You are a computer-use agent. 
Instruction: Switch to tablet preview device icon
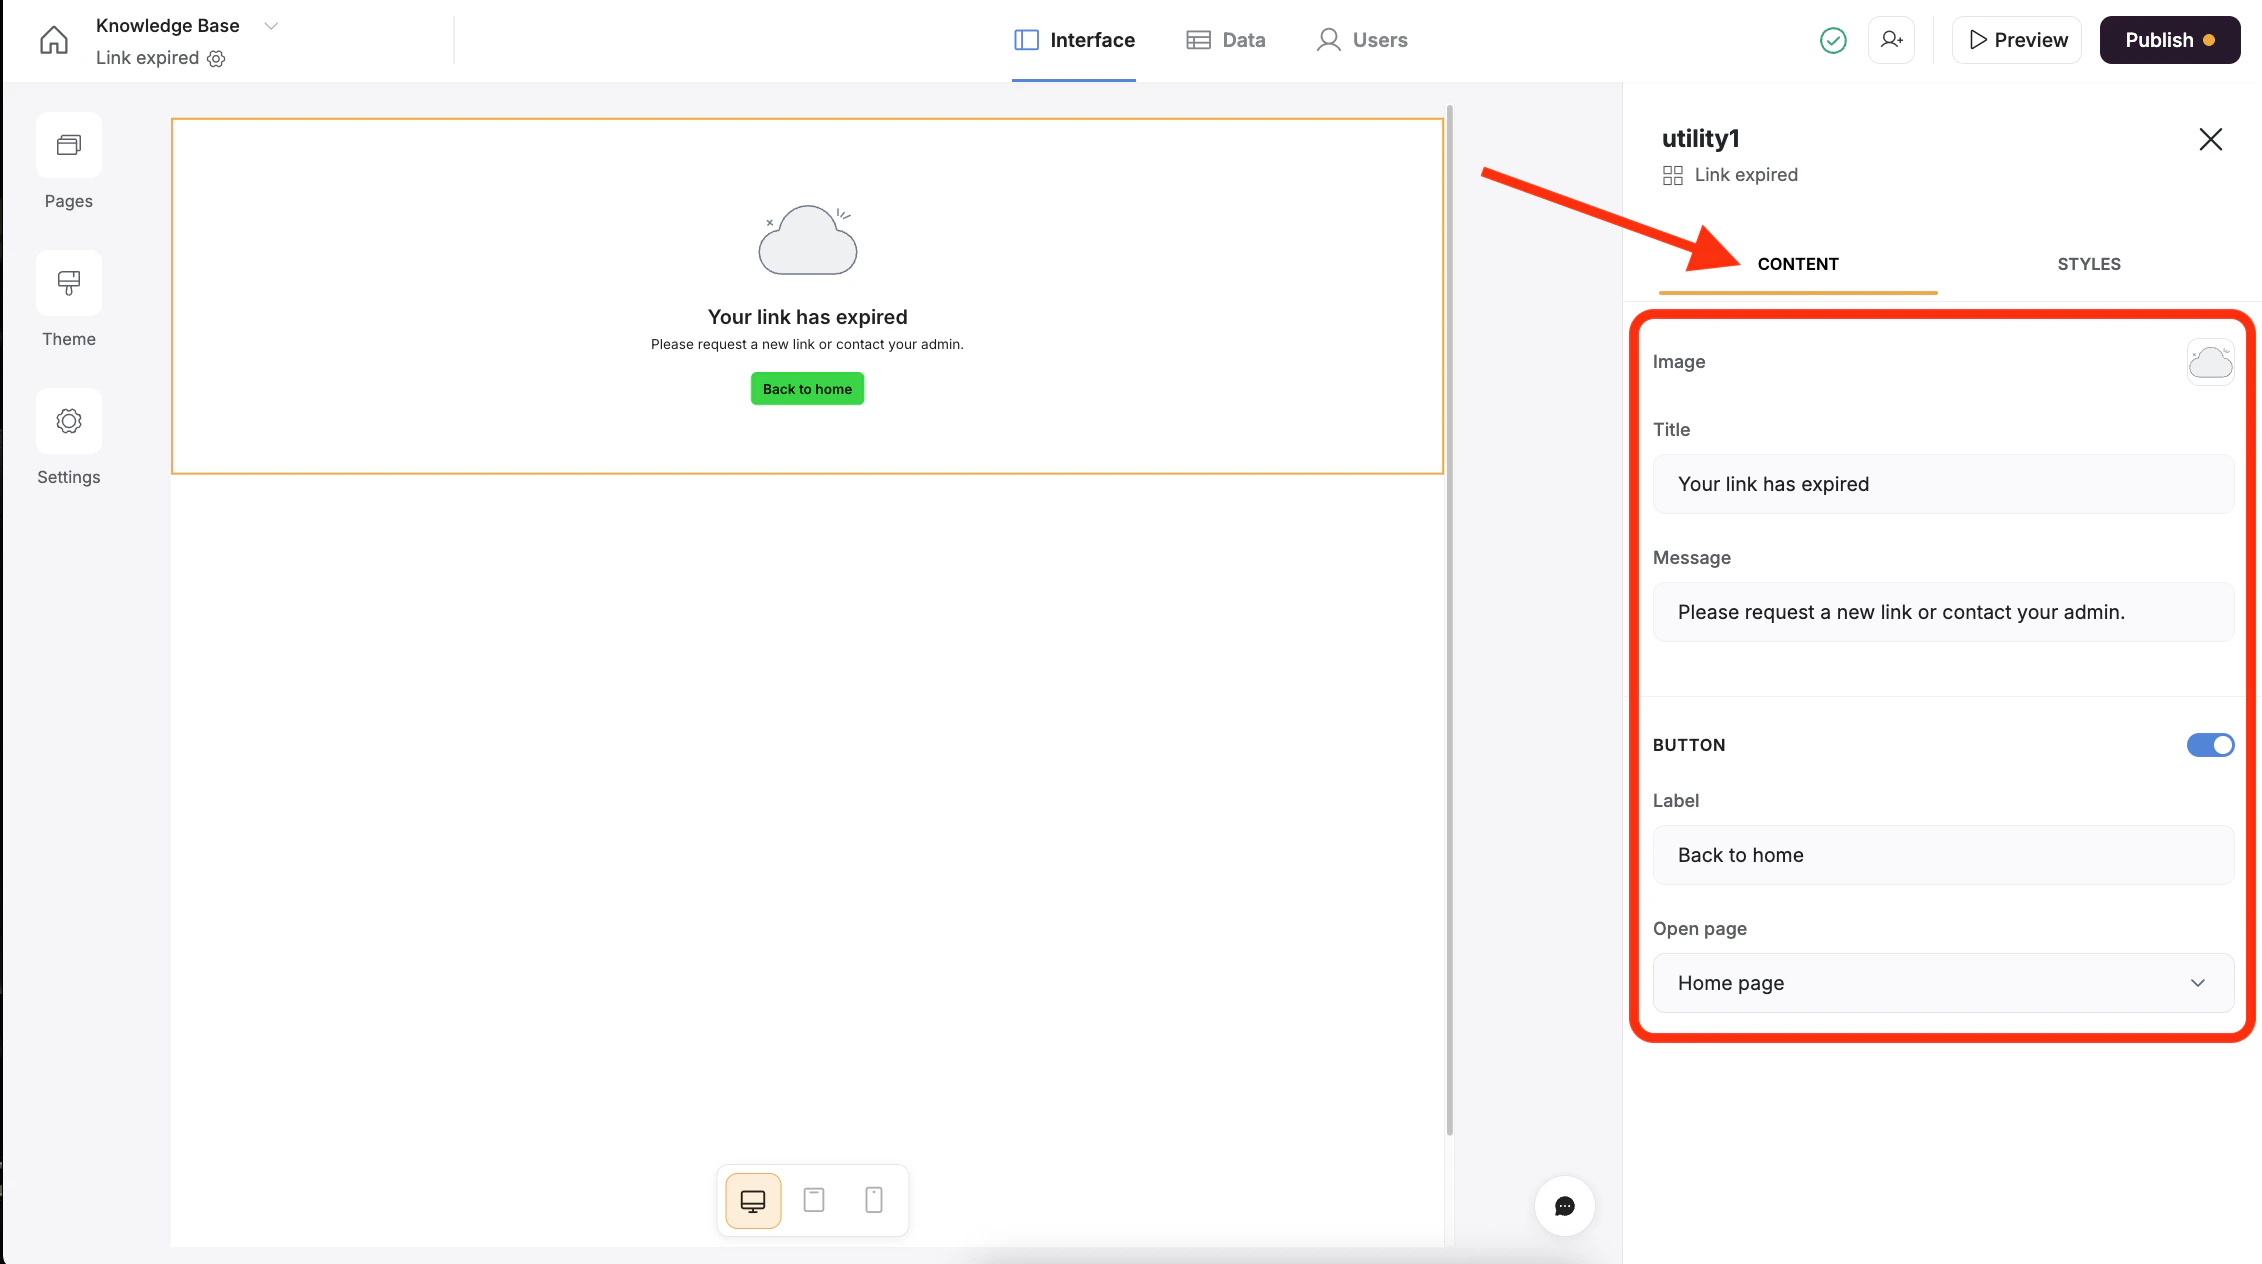pyautogui.click(x=814, y=1200)
